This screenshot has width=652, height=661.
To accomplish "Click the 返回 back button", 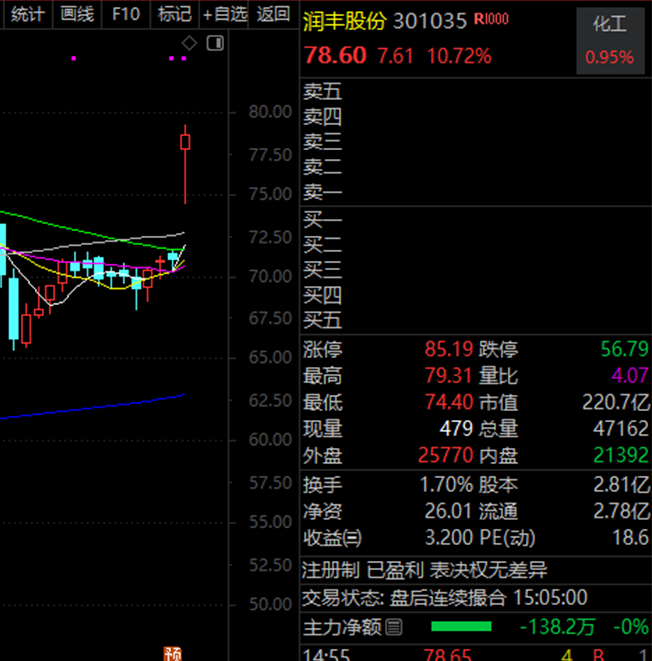I will 273,14.
